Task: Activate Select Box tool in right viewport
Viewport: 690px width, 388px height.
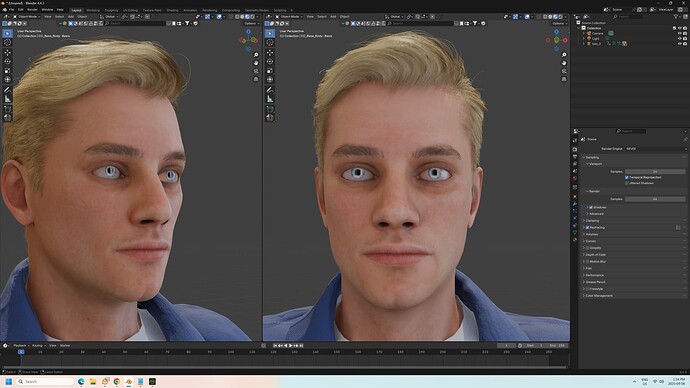Action: tap(270, 33)
